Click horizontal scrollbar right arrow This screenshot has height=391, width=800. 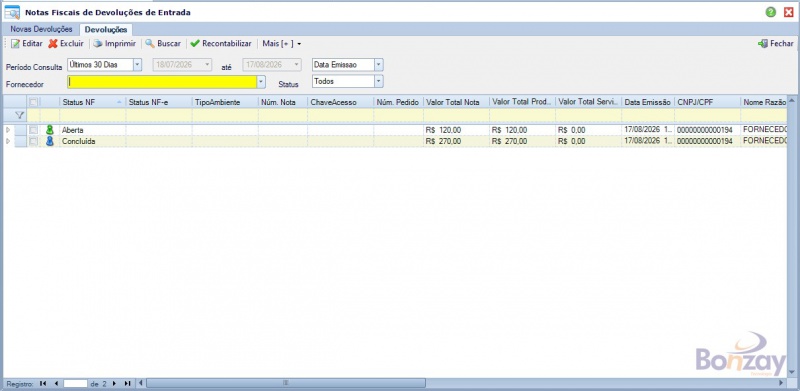(781, 382)
